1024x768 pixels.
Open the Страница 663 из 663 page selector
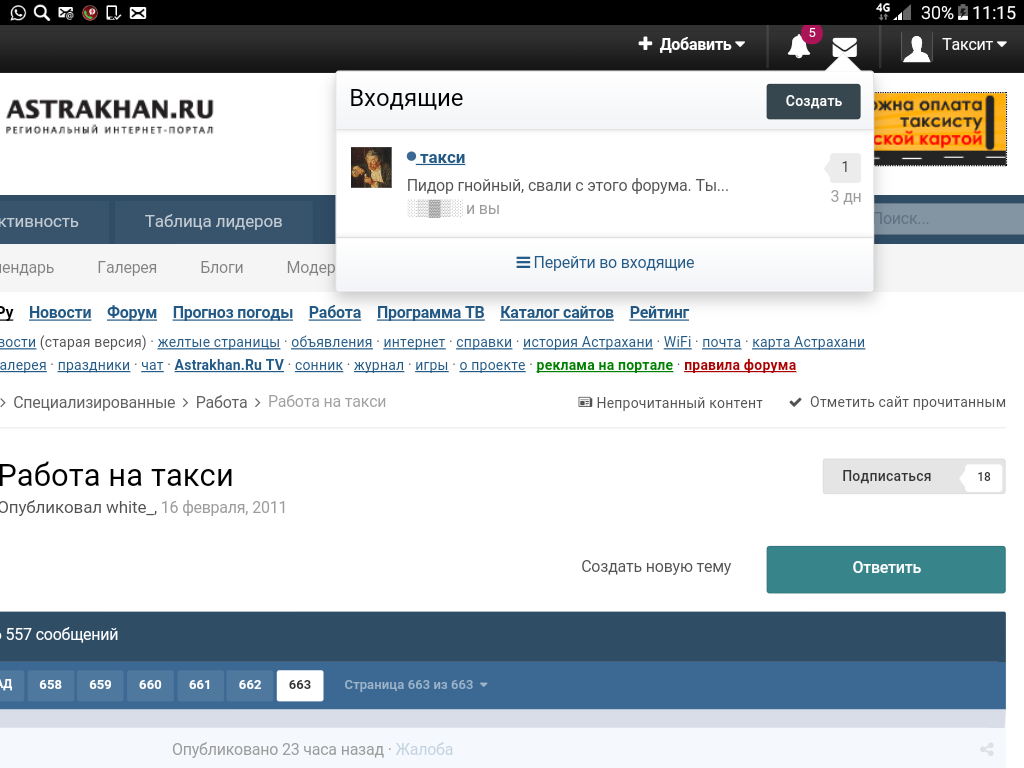point(416,684)
